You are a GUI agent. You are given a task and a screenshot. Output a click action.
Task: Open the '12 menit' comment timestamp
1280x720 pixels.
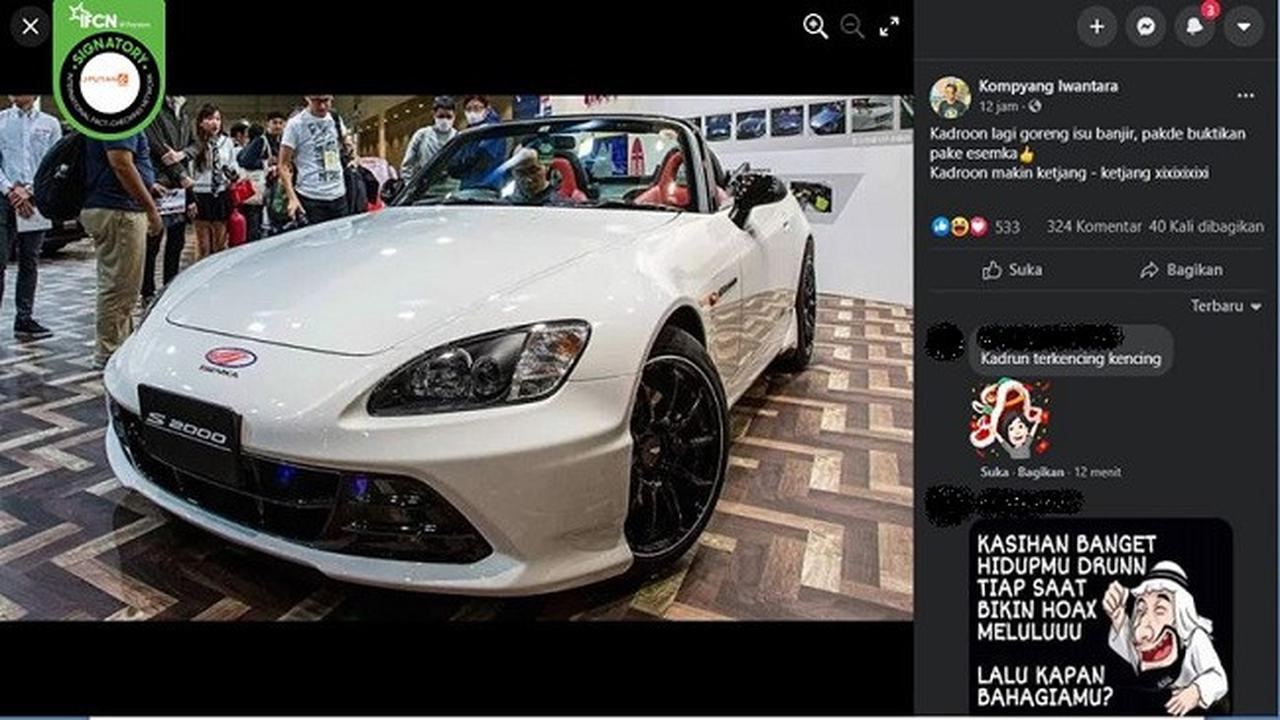(1096, 472)
